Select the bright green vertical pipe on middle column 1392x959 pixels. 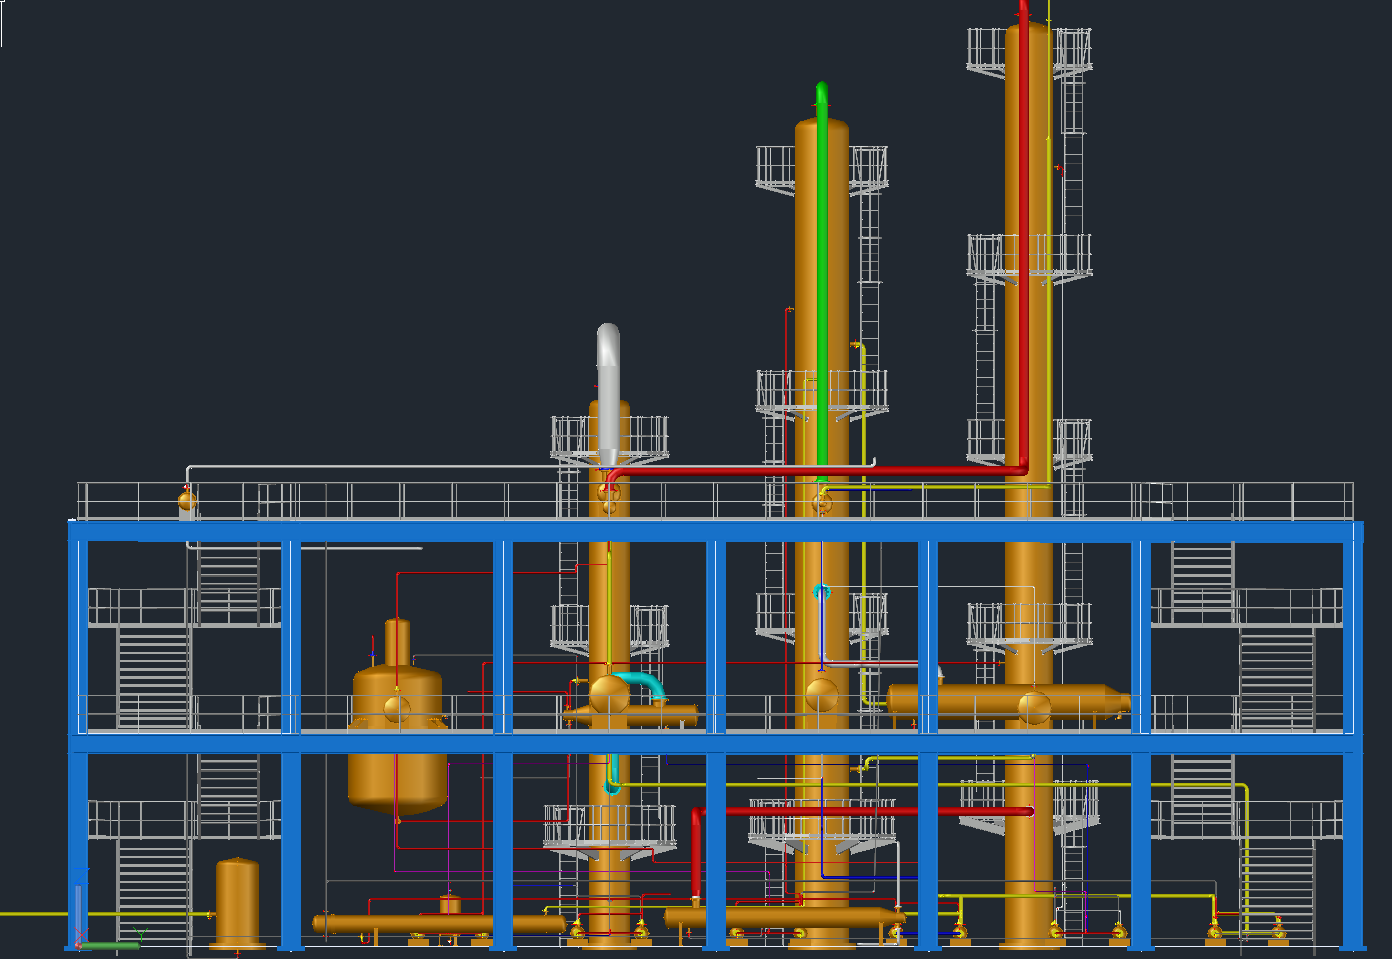point(822,280)
